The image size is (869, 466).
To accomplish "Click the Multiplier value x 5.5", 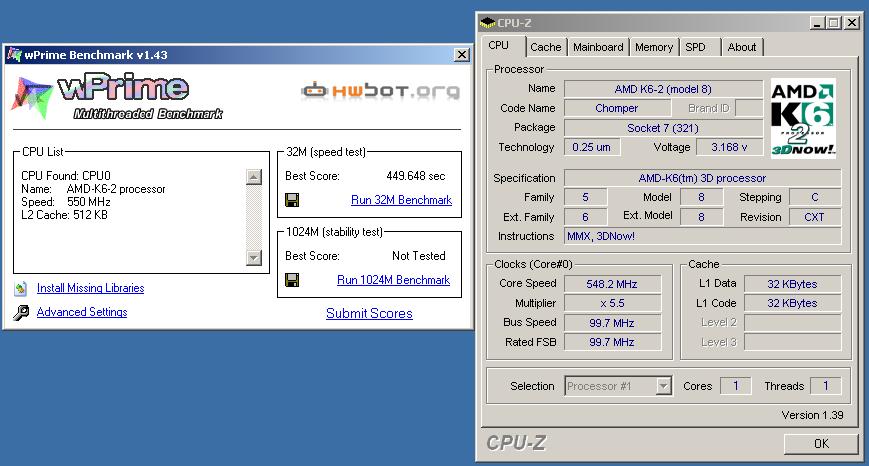I will pyautogui.click(x=612, y=303).
